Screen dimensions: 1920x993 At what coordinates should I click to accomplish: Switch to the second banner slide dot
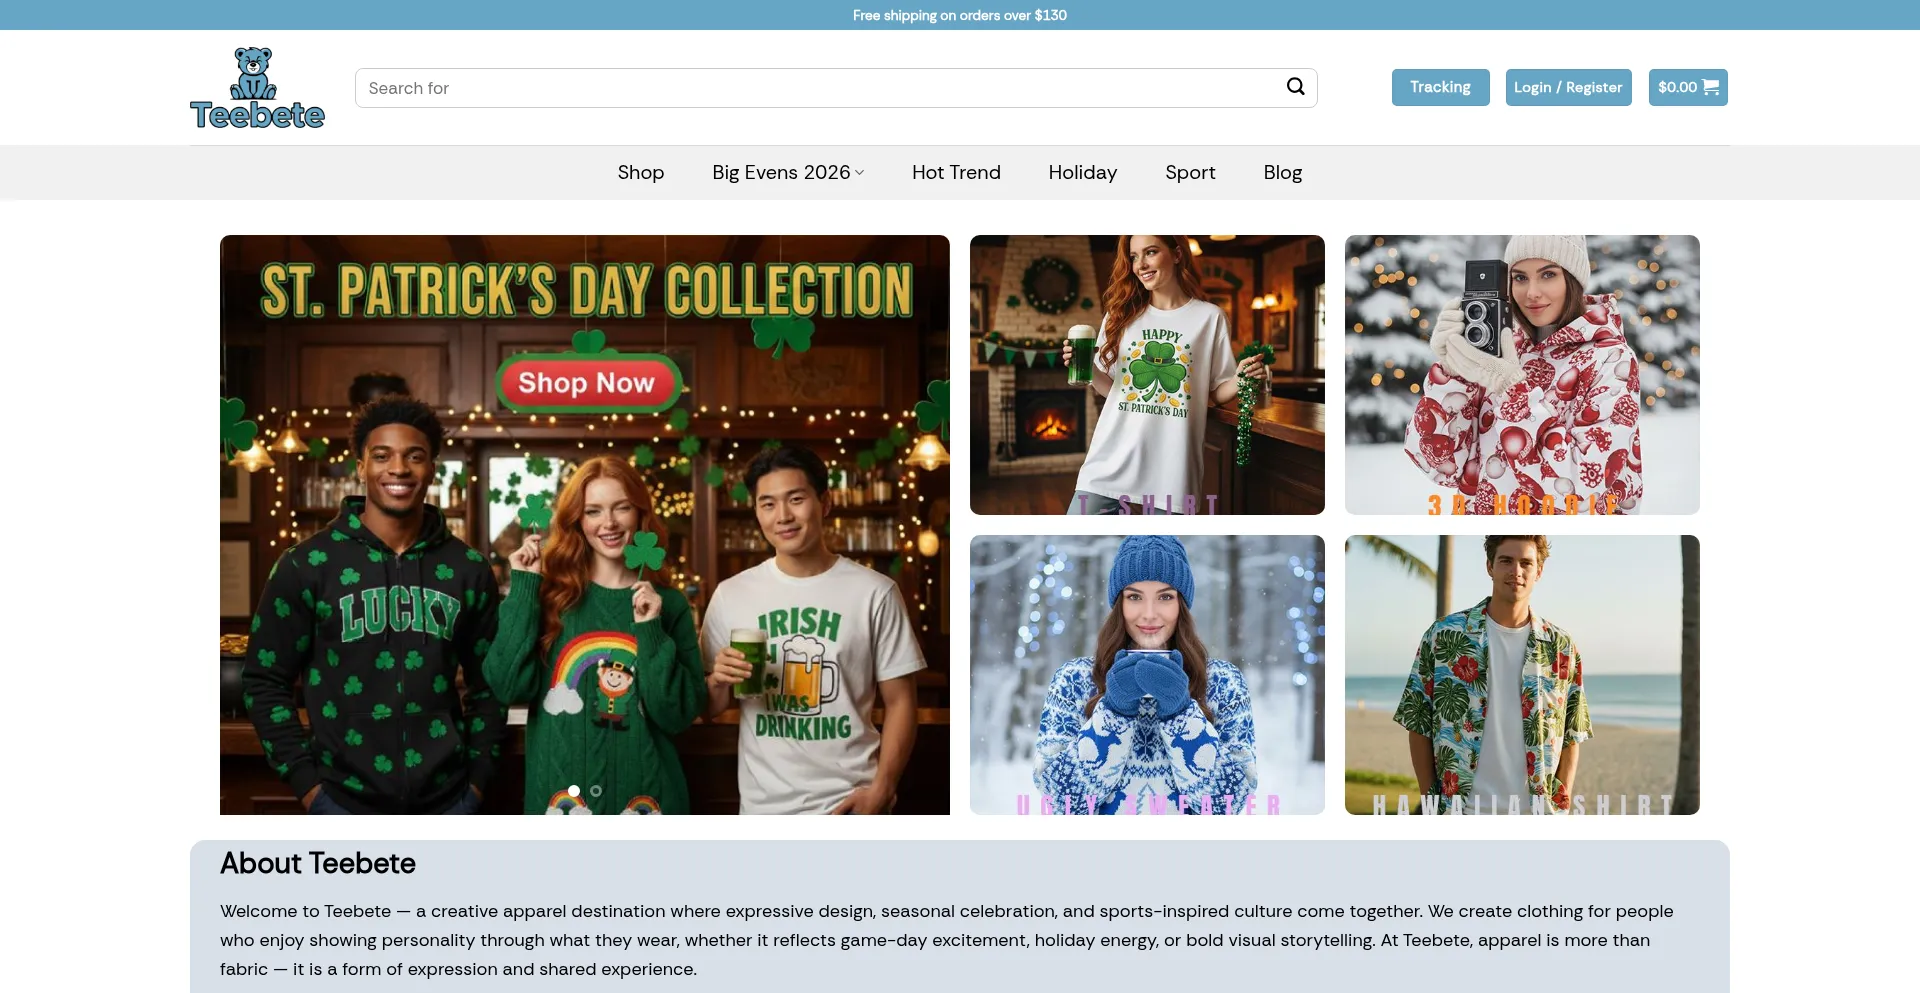596,791
